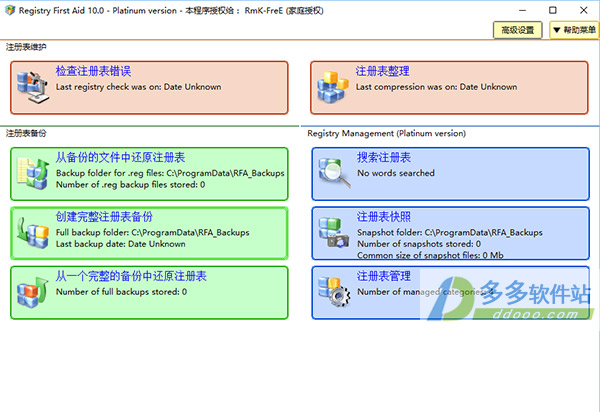Click 'Number of full backups stored: 0'
The width and height of the screenshot is (600, 412).
click(x=121, y=291)
